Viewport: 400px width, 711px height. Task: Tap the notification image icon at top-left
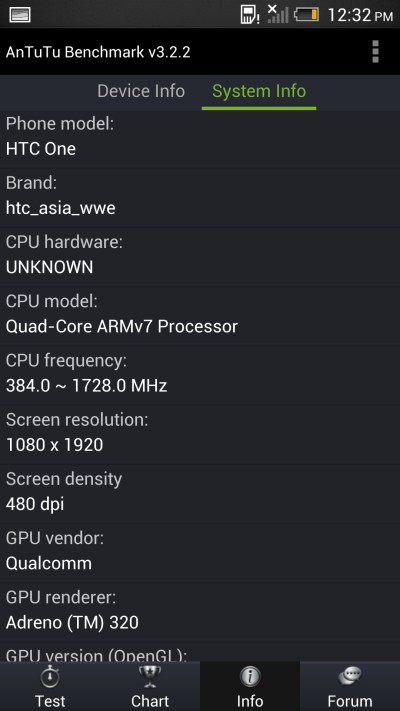coord(20,15)
